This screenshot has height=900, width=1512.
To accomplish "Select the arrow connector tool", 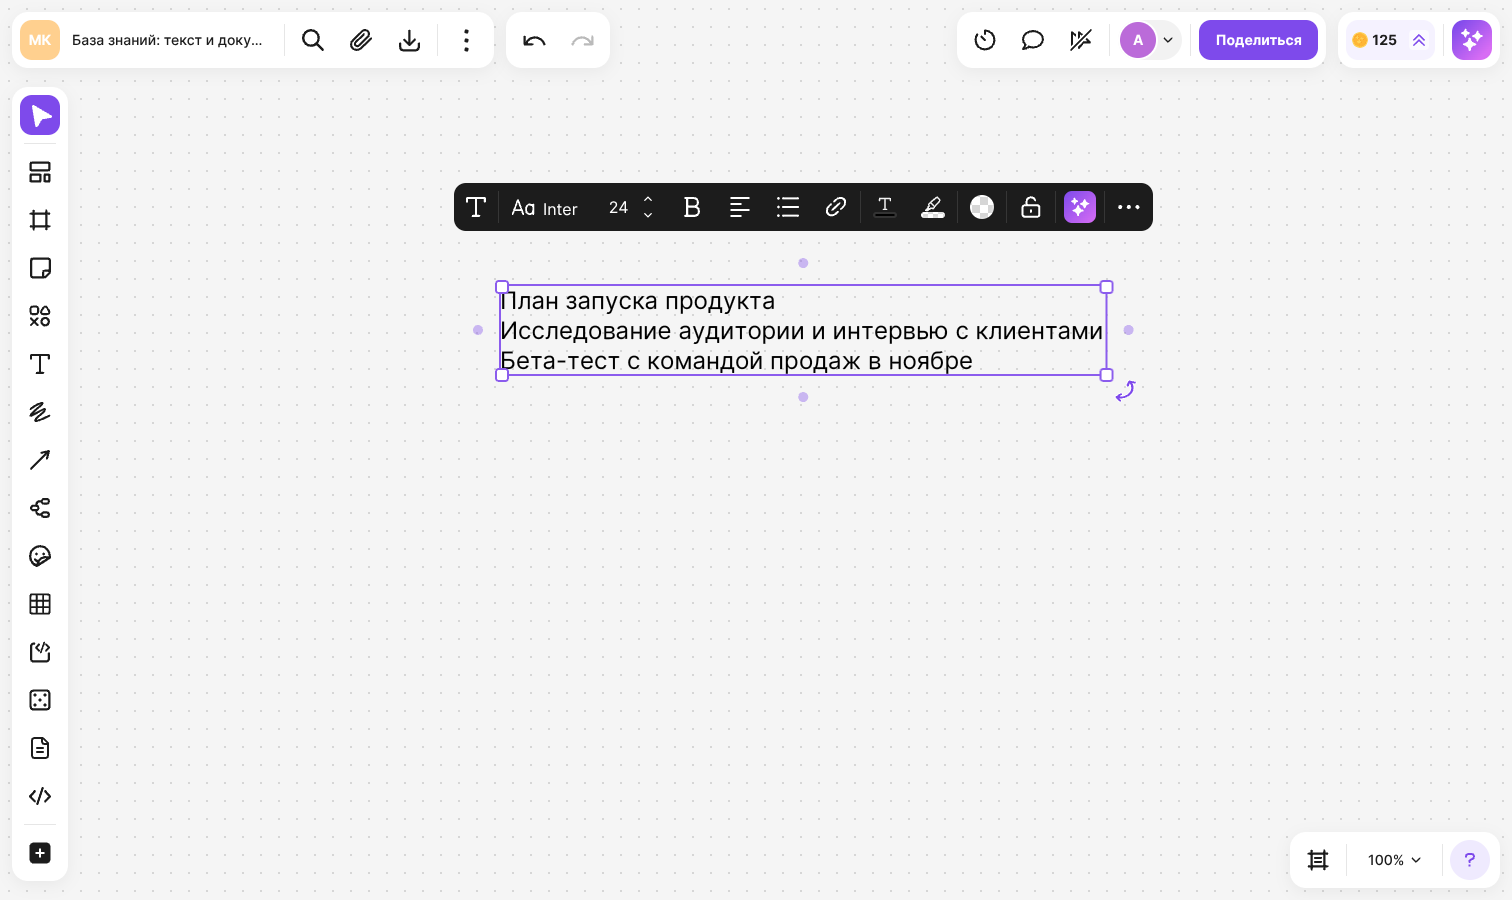I will [40, 460].
